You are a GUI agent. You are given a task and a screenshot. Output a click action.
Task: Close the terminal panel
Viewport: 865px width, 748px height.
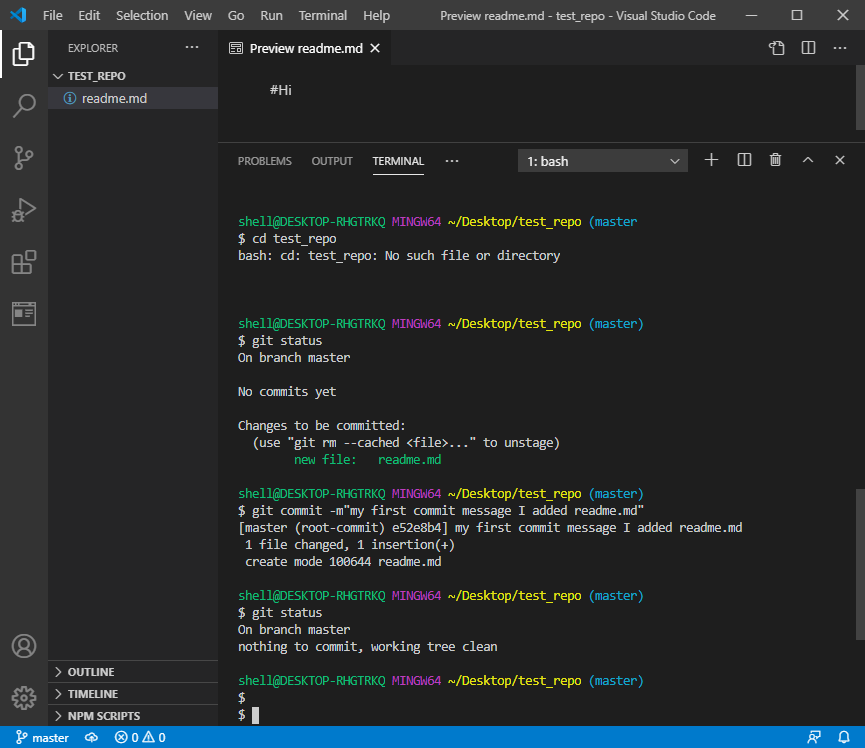(840, 160)
